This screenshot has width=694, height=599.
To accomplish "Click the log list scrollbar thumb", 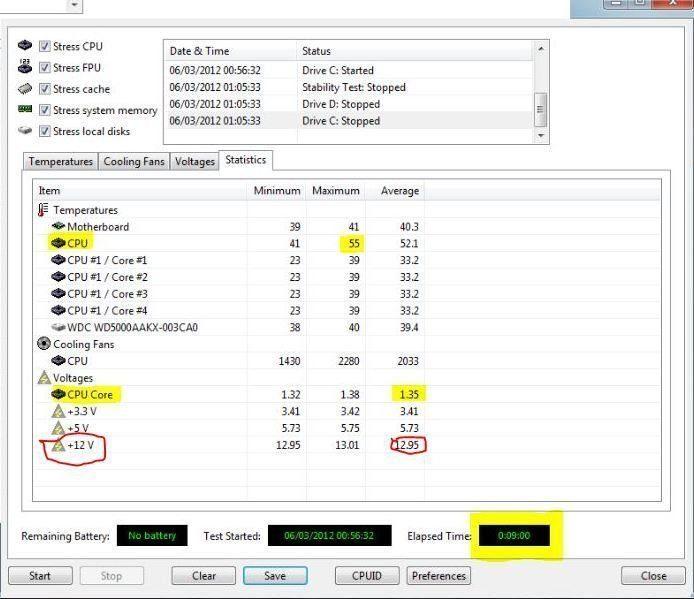I will pos(540,109).
